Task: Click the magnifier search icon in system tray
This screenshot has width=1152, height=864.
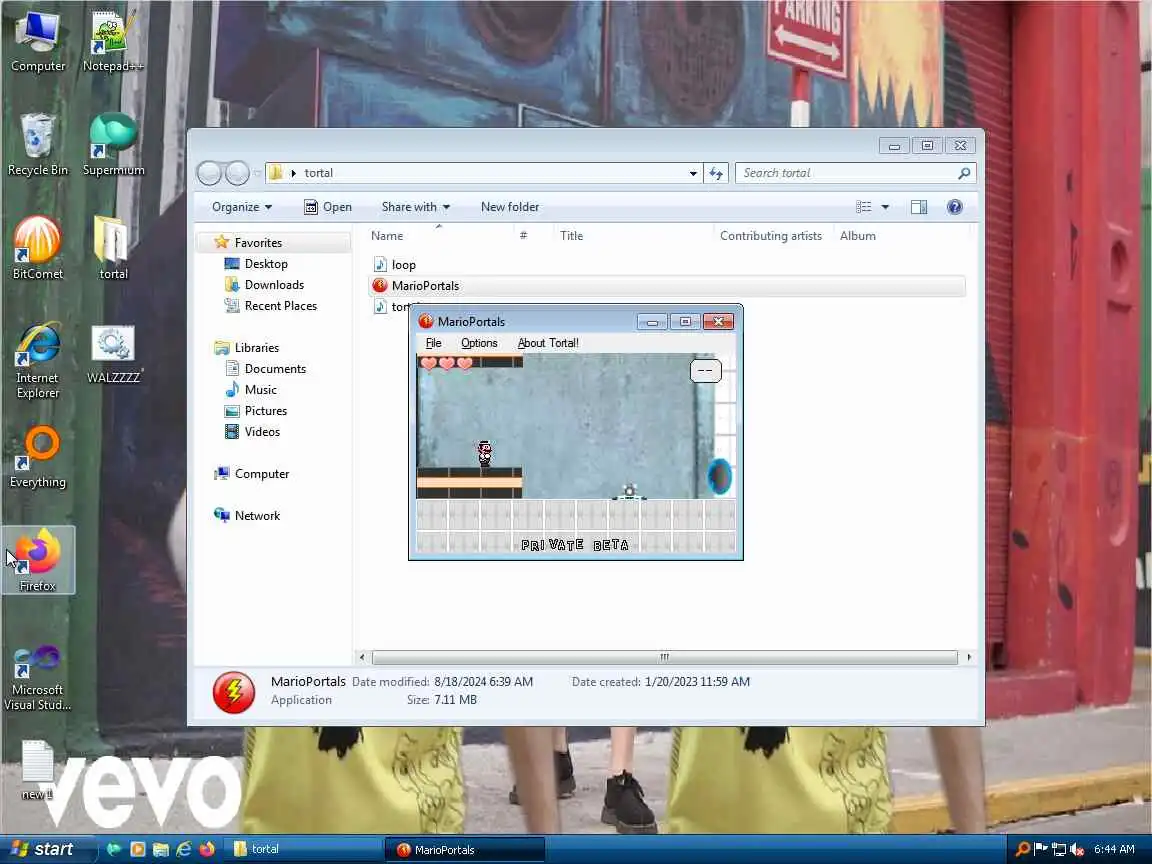Action: click(1022, 849)
